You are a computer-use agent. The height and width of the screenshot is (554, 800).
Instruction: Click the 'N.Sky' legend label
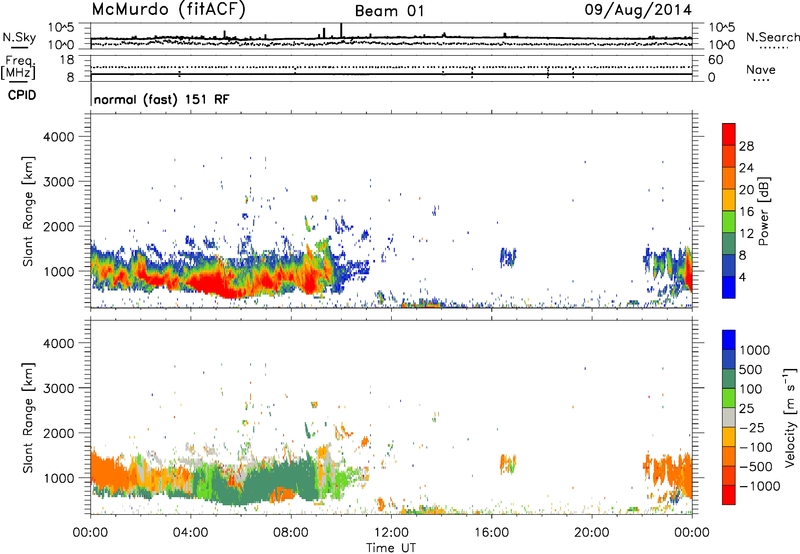(19, 37)
